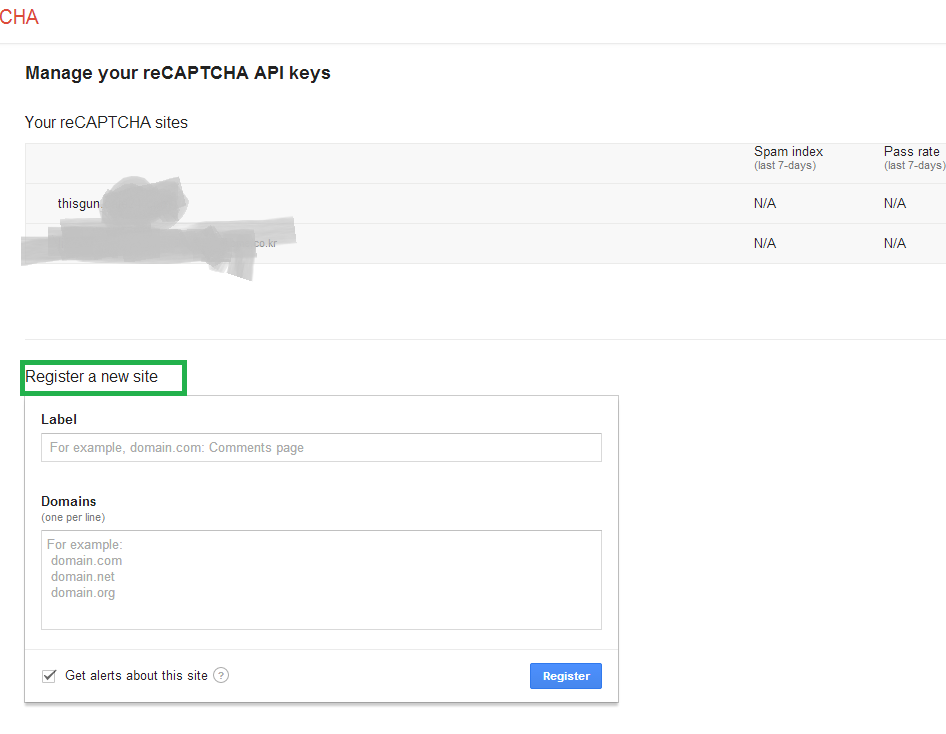
Task: Click the "Manage your reCAPTCHA API keys" title
Action: click(177, 73)
